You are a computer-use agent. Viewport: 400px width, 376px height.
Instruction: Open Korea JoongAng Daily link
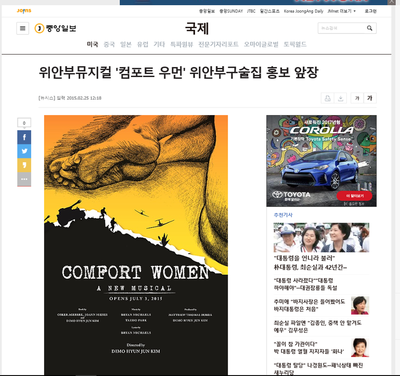point(303,11)
